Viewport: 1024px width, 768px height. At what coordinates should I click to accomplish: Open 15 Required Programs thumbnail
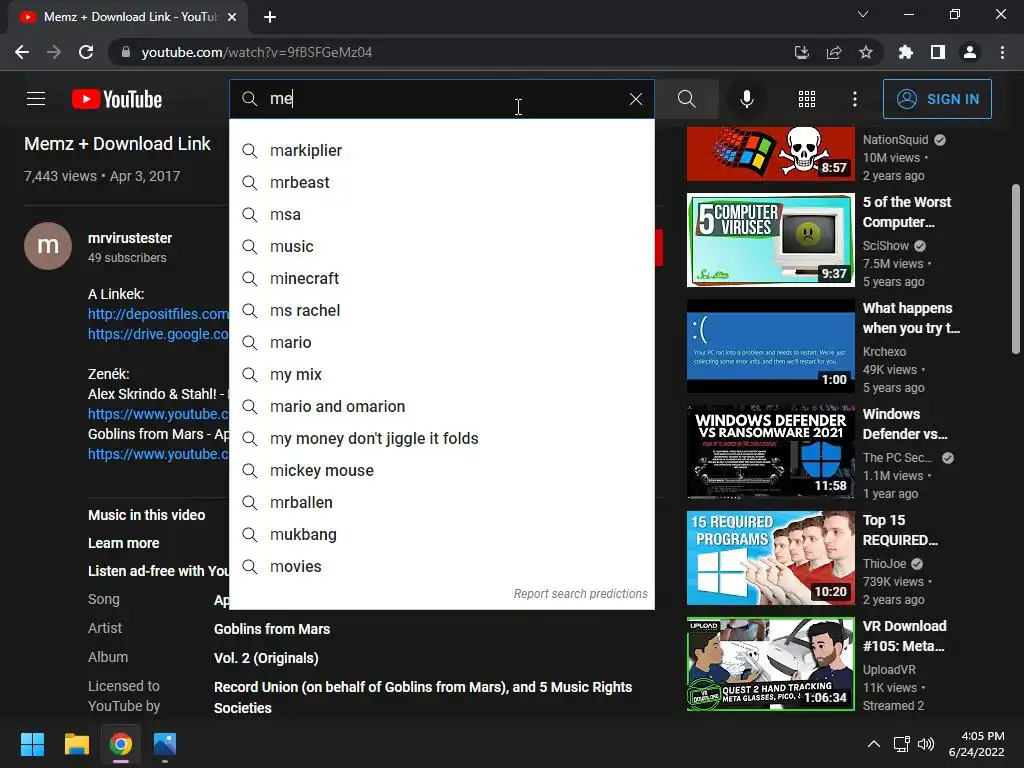pyautogui.click(x=771, y=558)
